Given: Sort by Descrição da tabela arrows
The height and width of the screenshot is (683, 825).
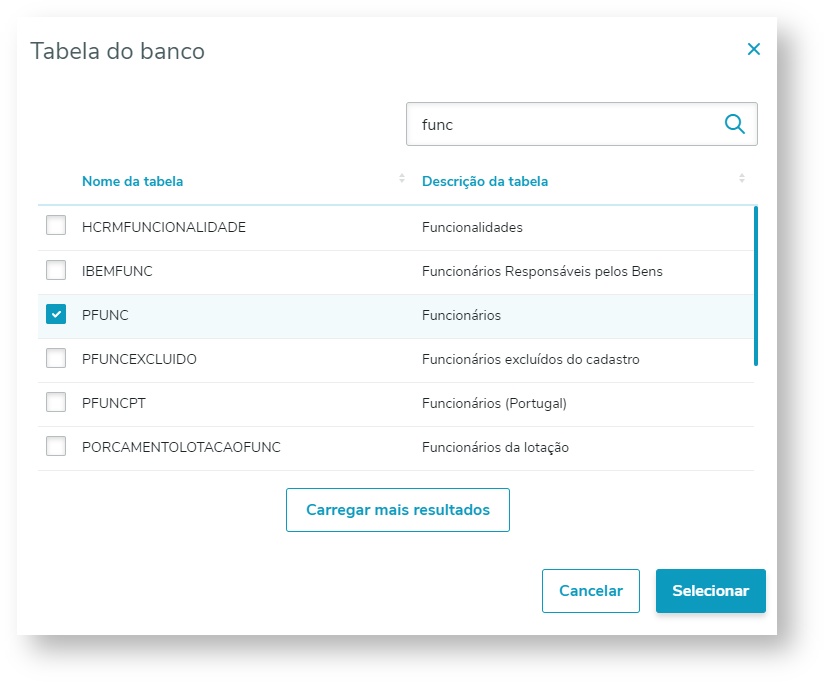Looking at the screenshot, I should point(742,179).
